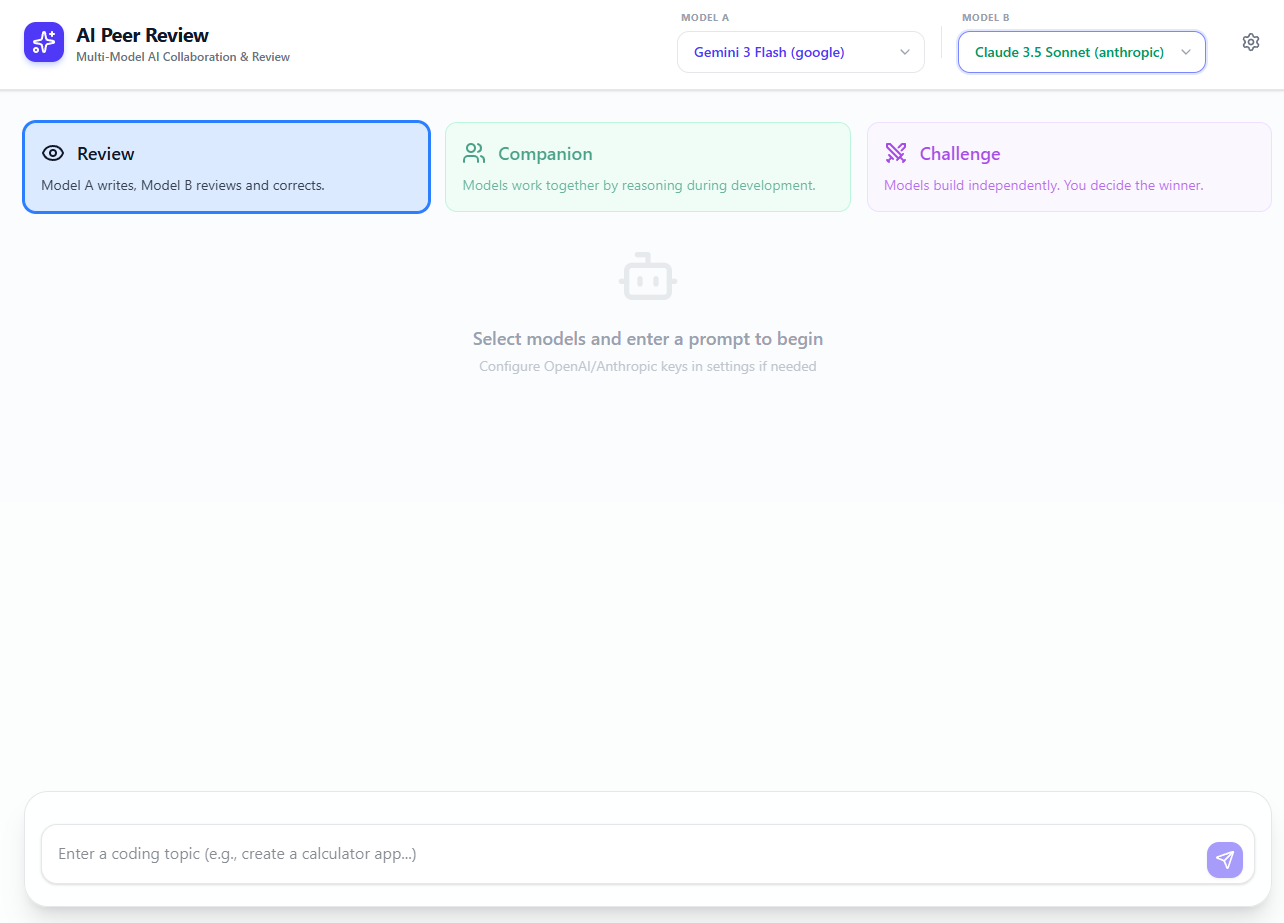Click the Challenge mode card

point(1069,165)
